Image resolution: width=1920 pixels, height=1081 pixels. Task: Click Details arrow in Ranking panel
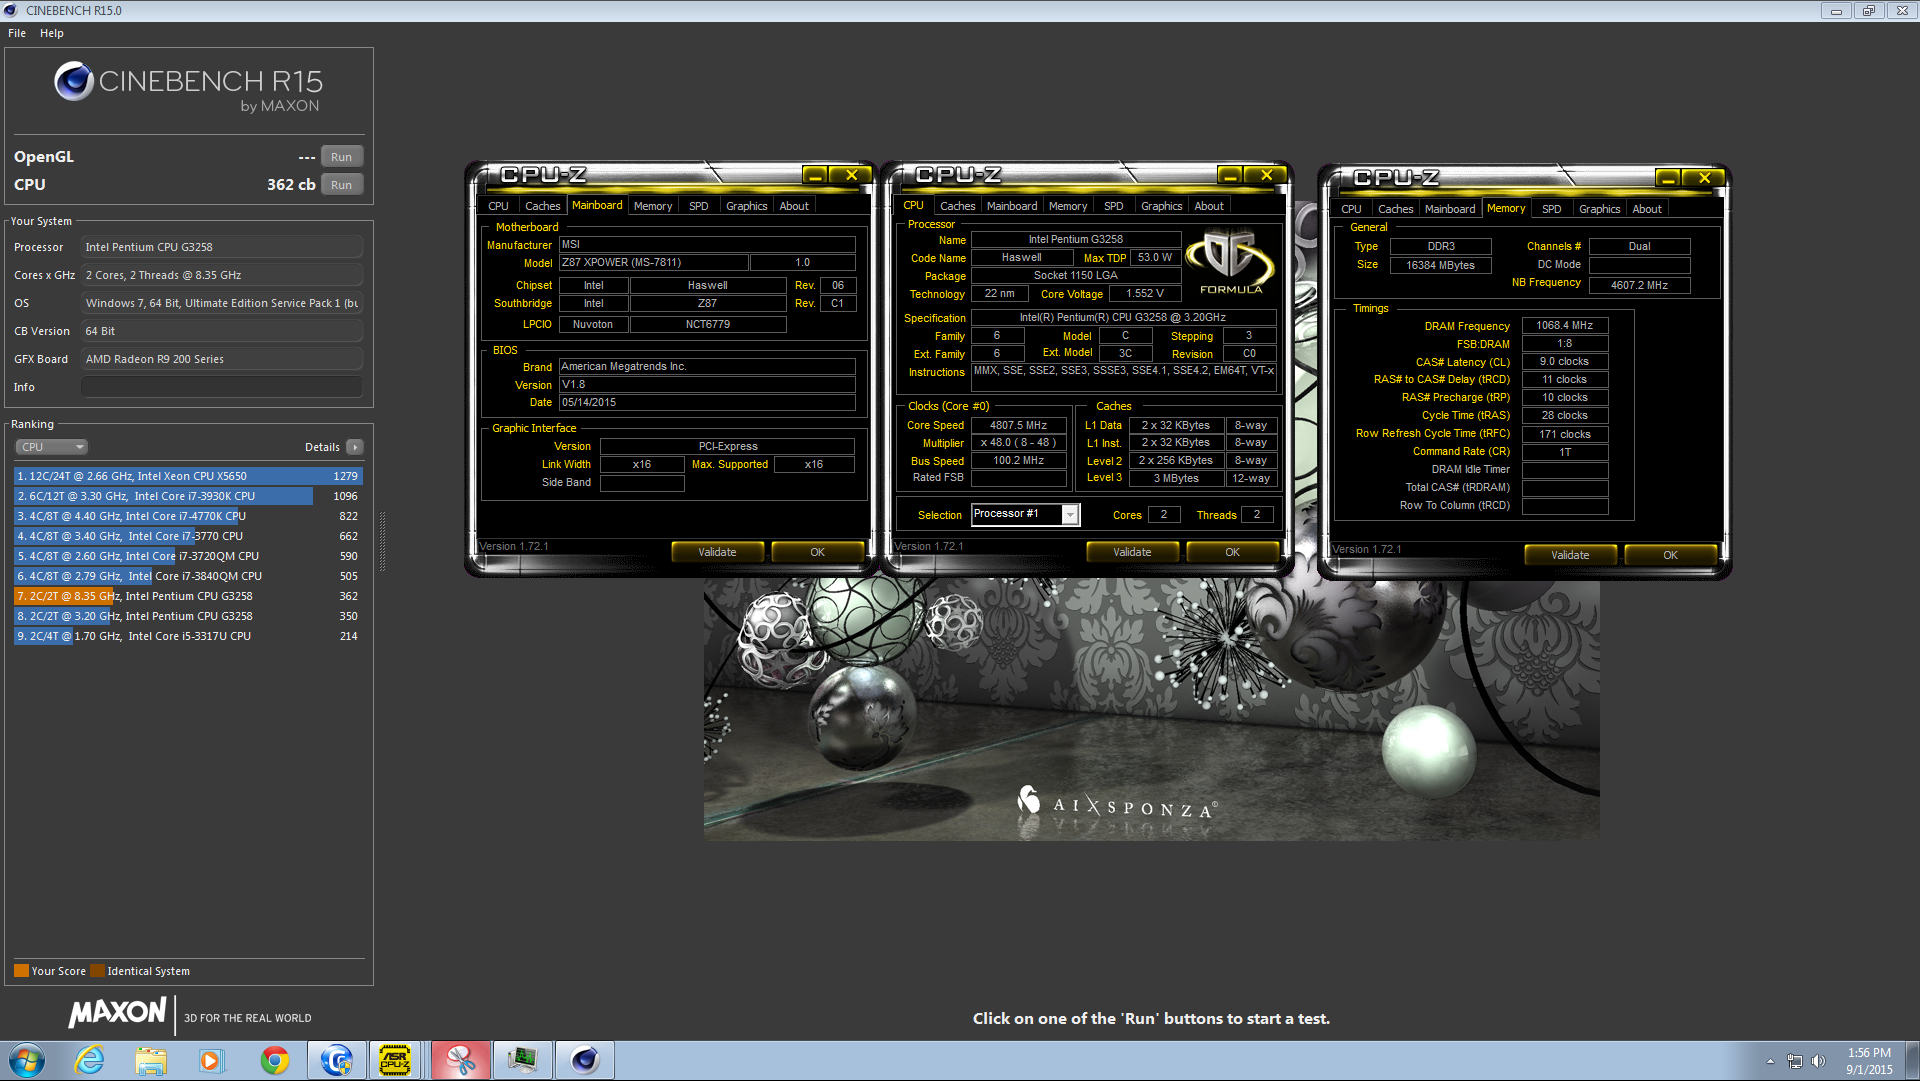(x=355, y=447)
